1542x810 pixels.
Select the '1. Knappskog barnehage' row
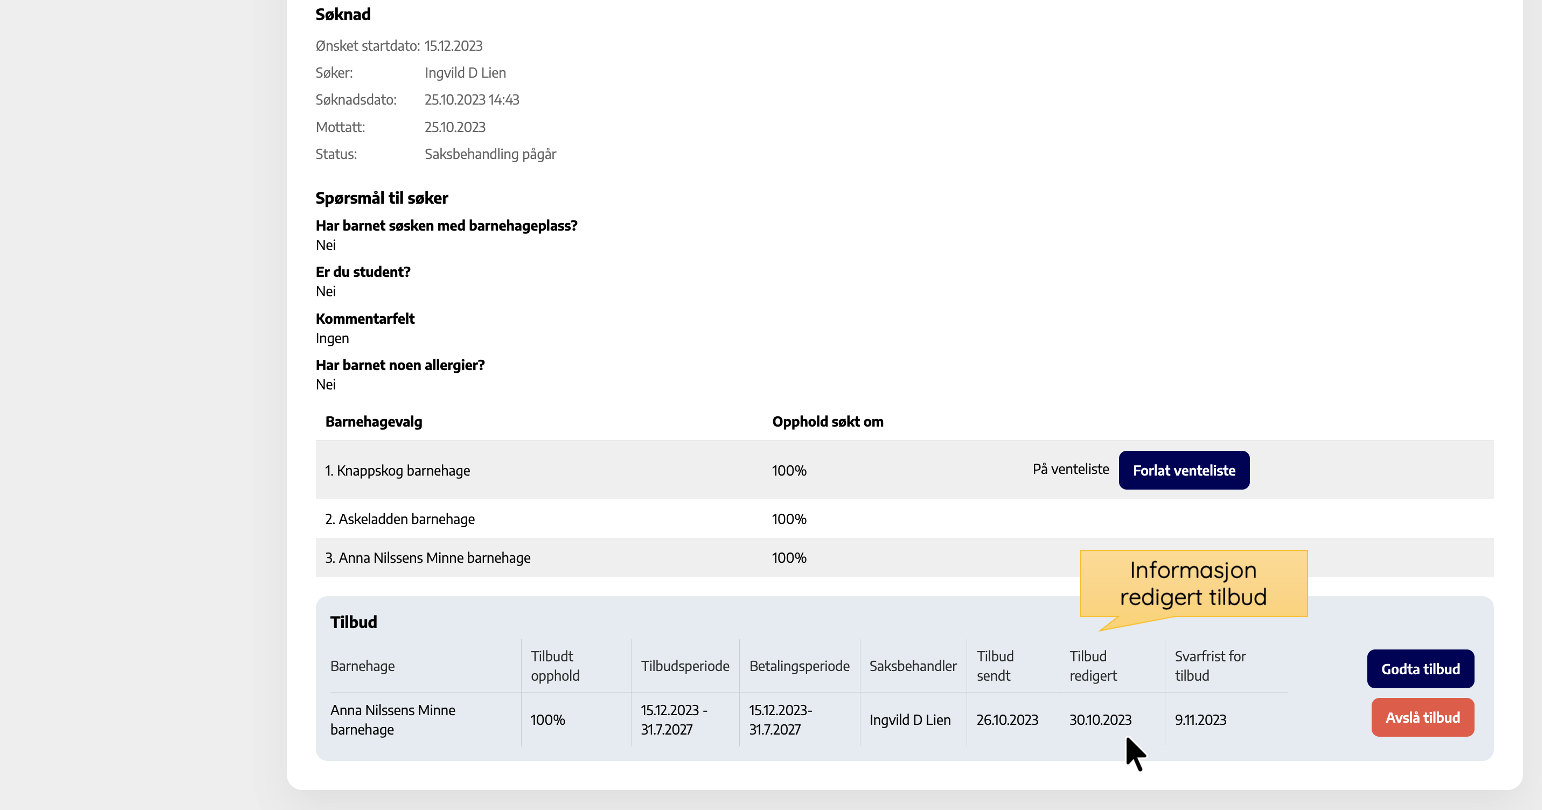click(905, 470)
